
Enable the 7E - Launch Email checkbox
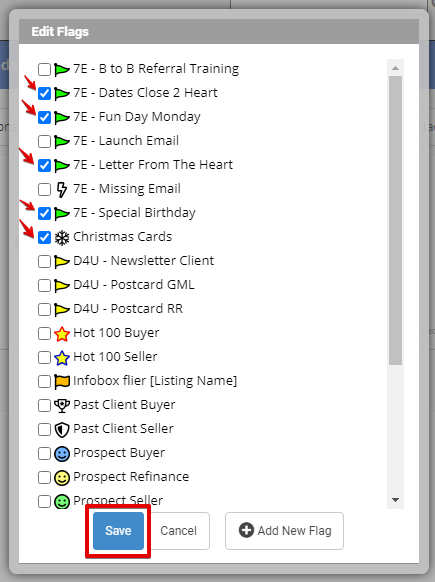44,141
